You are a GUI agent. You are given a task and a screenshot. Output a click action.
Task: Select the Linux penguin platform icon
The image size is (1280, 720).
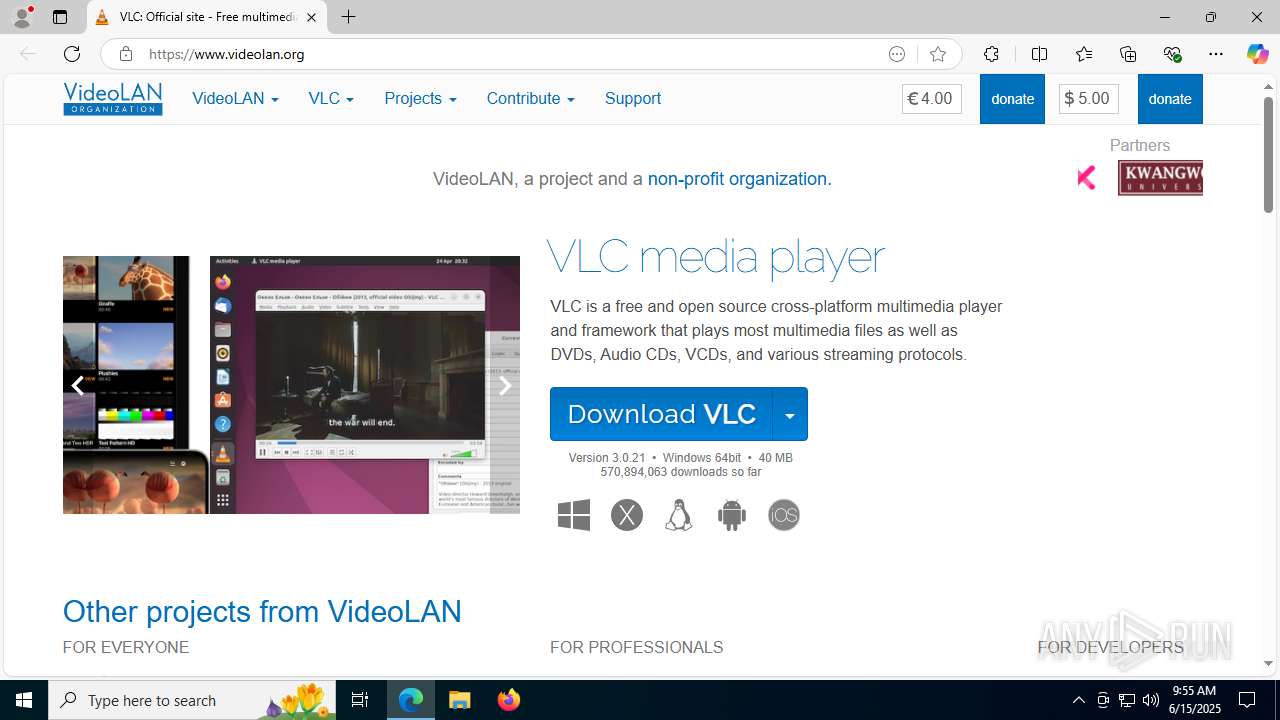coord(679,515)
